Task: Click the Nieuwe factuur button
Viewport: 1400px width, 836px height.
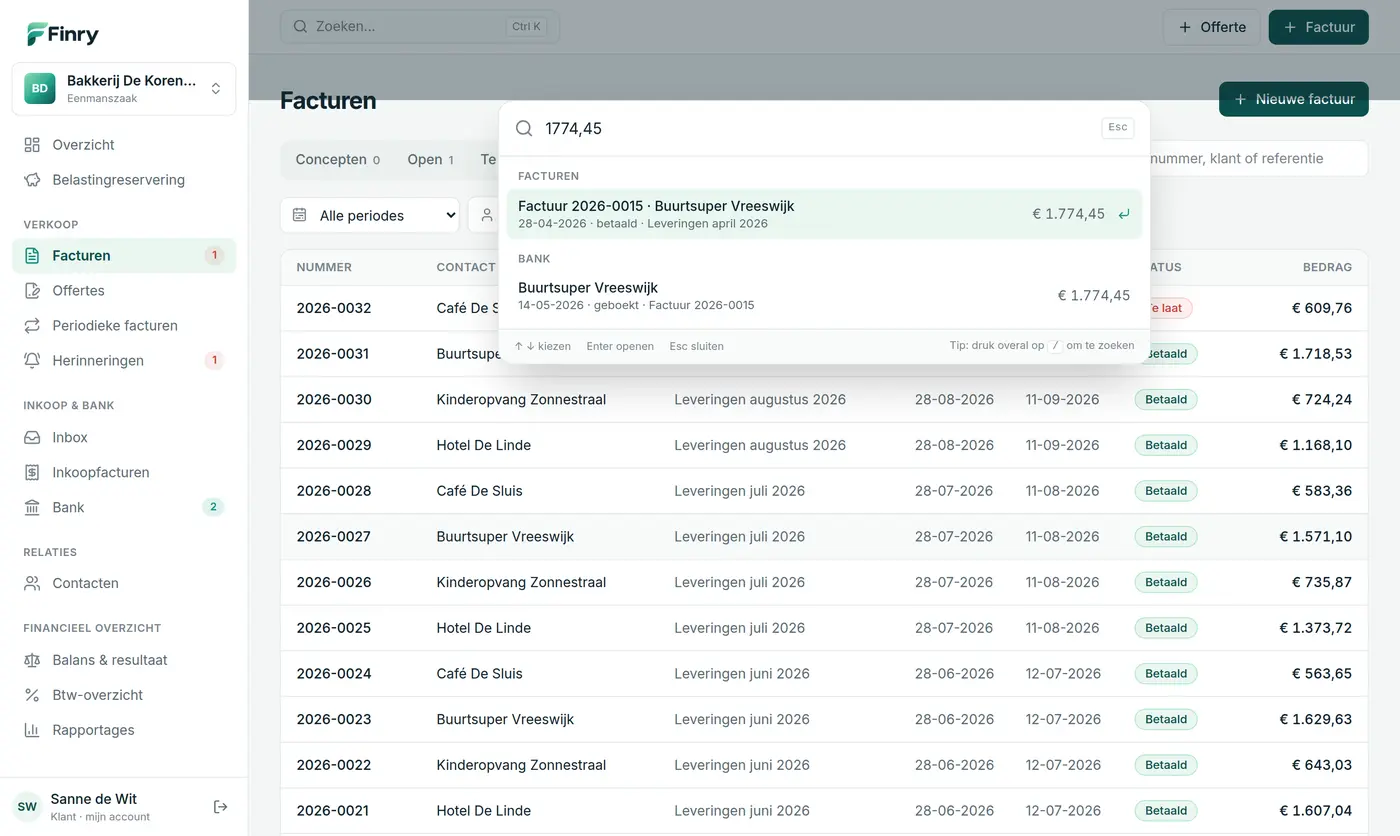Action: (1294, 99)
